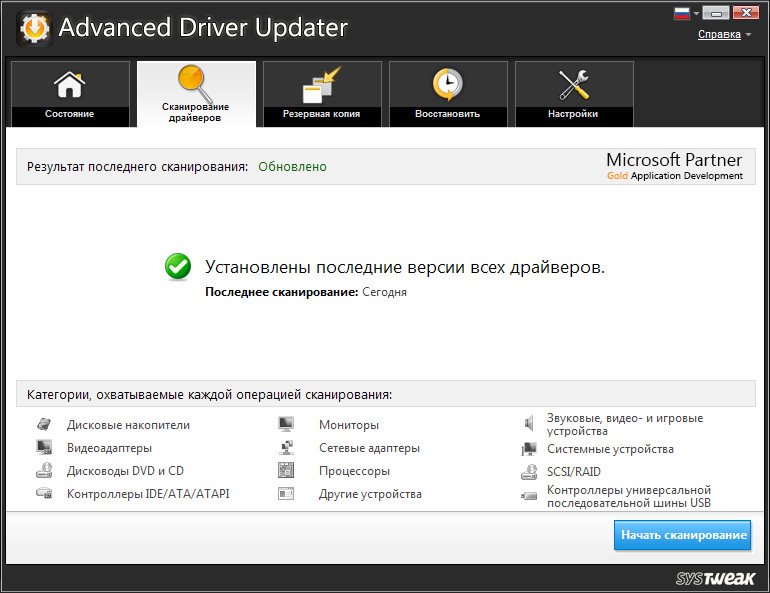This screenshot has height=593, width=770.
Task: Click Звуковые, видео- и игровые устройства label
Action: (x=625, y=425)
